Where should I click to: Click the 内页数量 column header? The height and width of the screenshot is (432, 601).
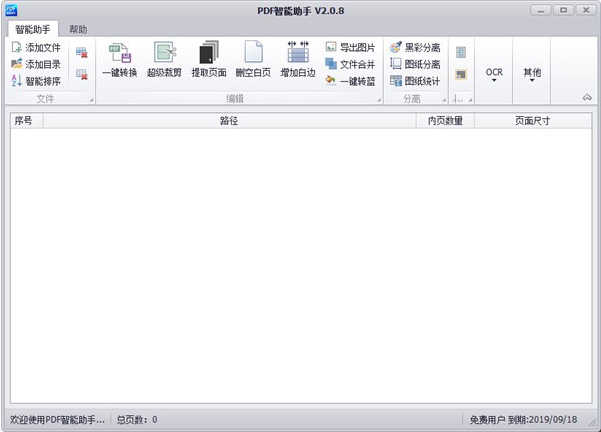pyautogui.click(x=445, y=121)
